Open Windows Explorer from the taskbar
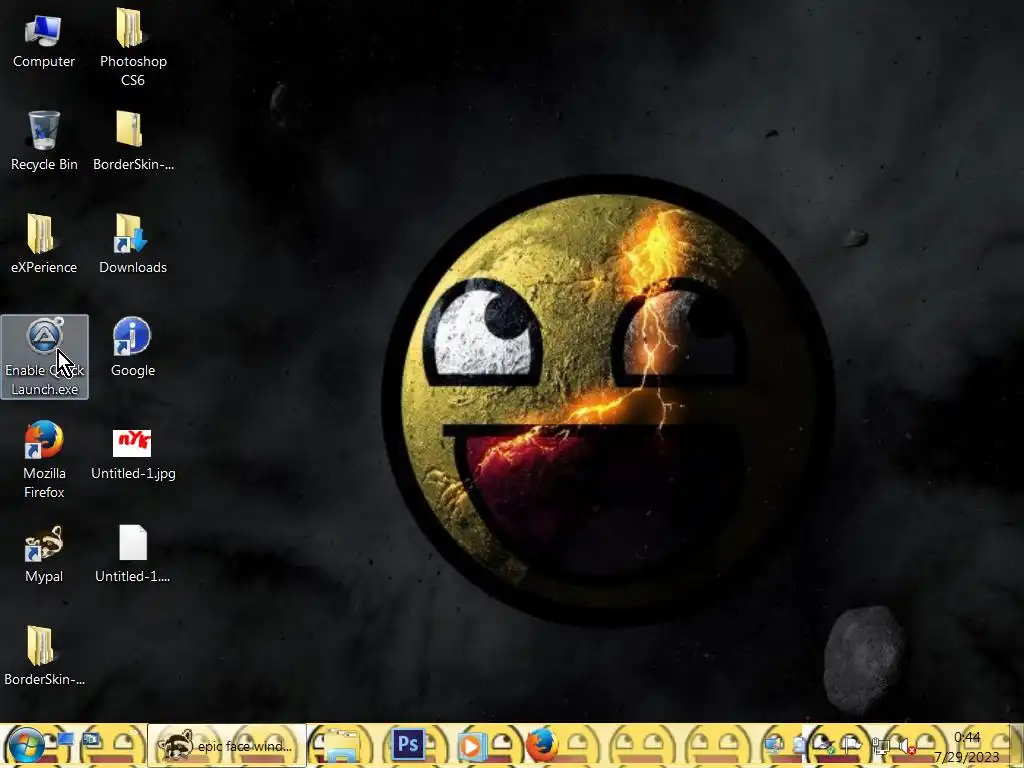The width and height of the screenshot is (1024, 768). pos(342,746)
